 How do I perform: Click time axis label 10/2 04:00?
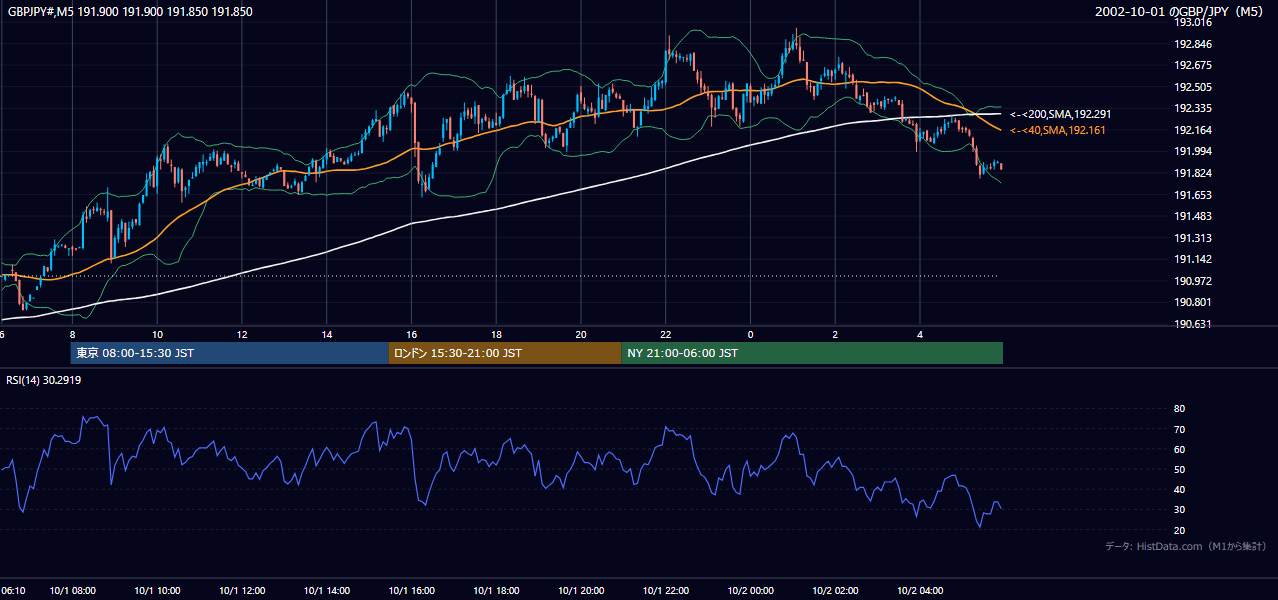click(x=920, y=591)
